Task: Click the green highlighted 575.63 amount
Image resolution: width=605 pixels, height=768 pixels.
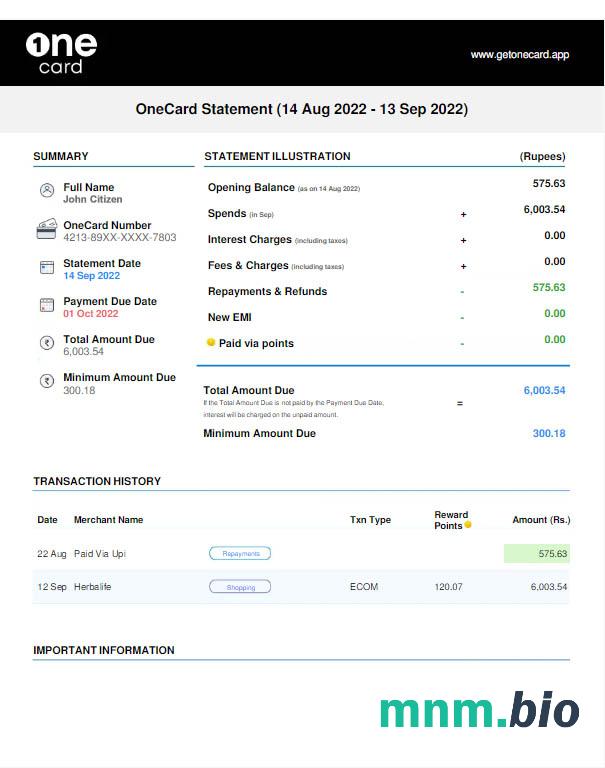Action: pyautogui.click(x=537, y=553)
